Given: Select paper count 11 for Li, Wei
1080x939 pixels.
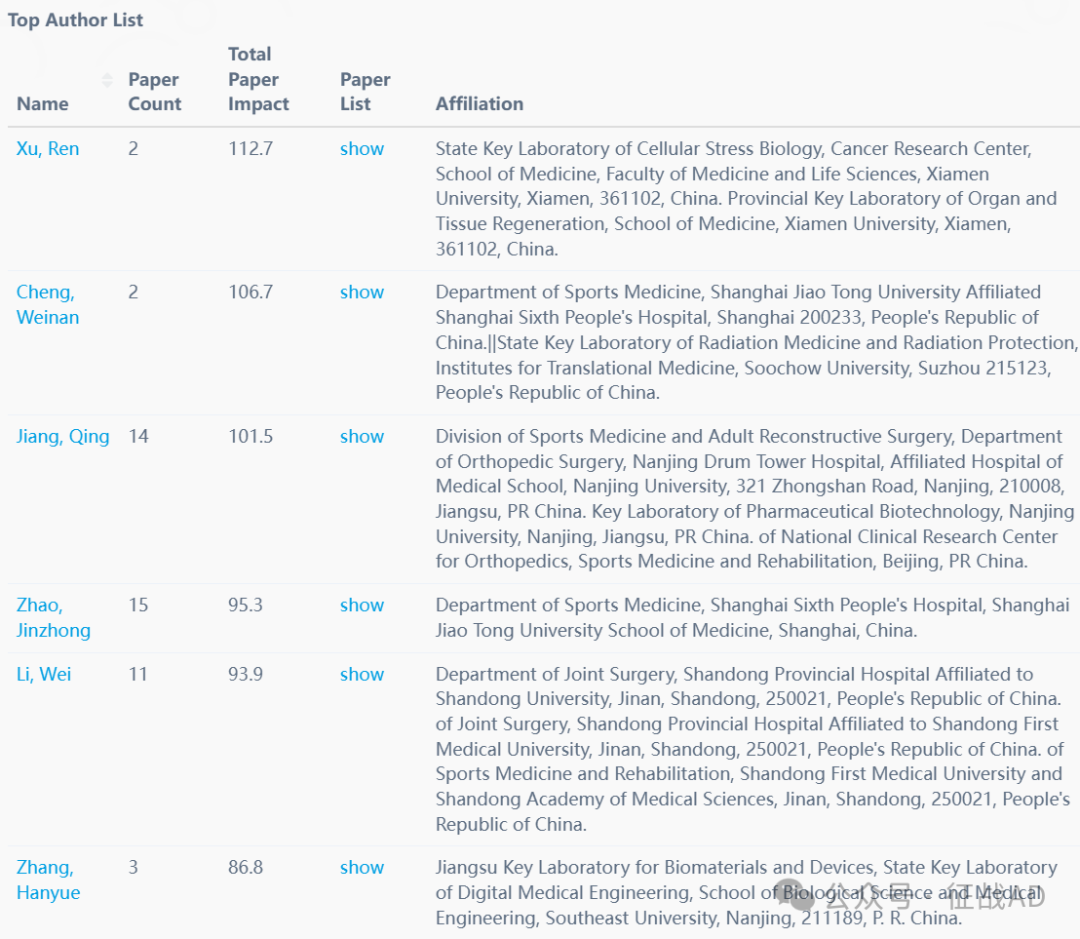Looking at the screenshot, I should [138, 674].
